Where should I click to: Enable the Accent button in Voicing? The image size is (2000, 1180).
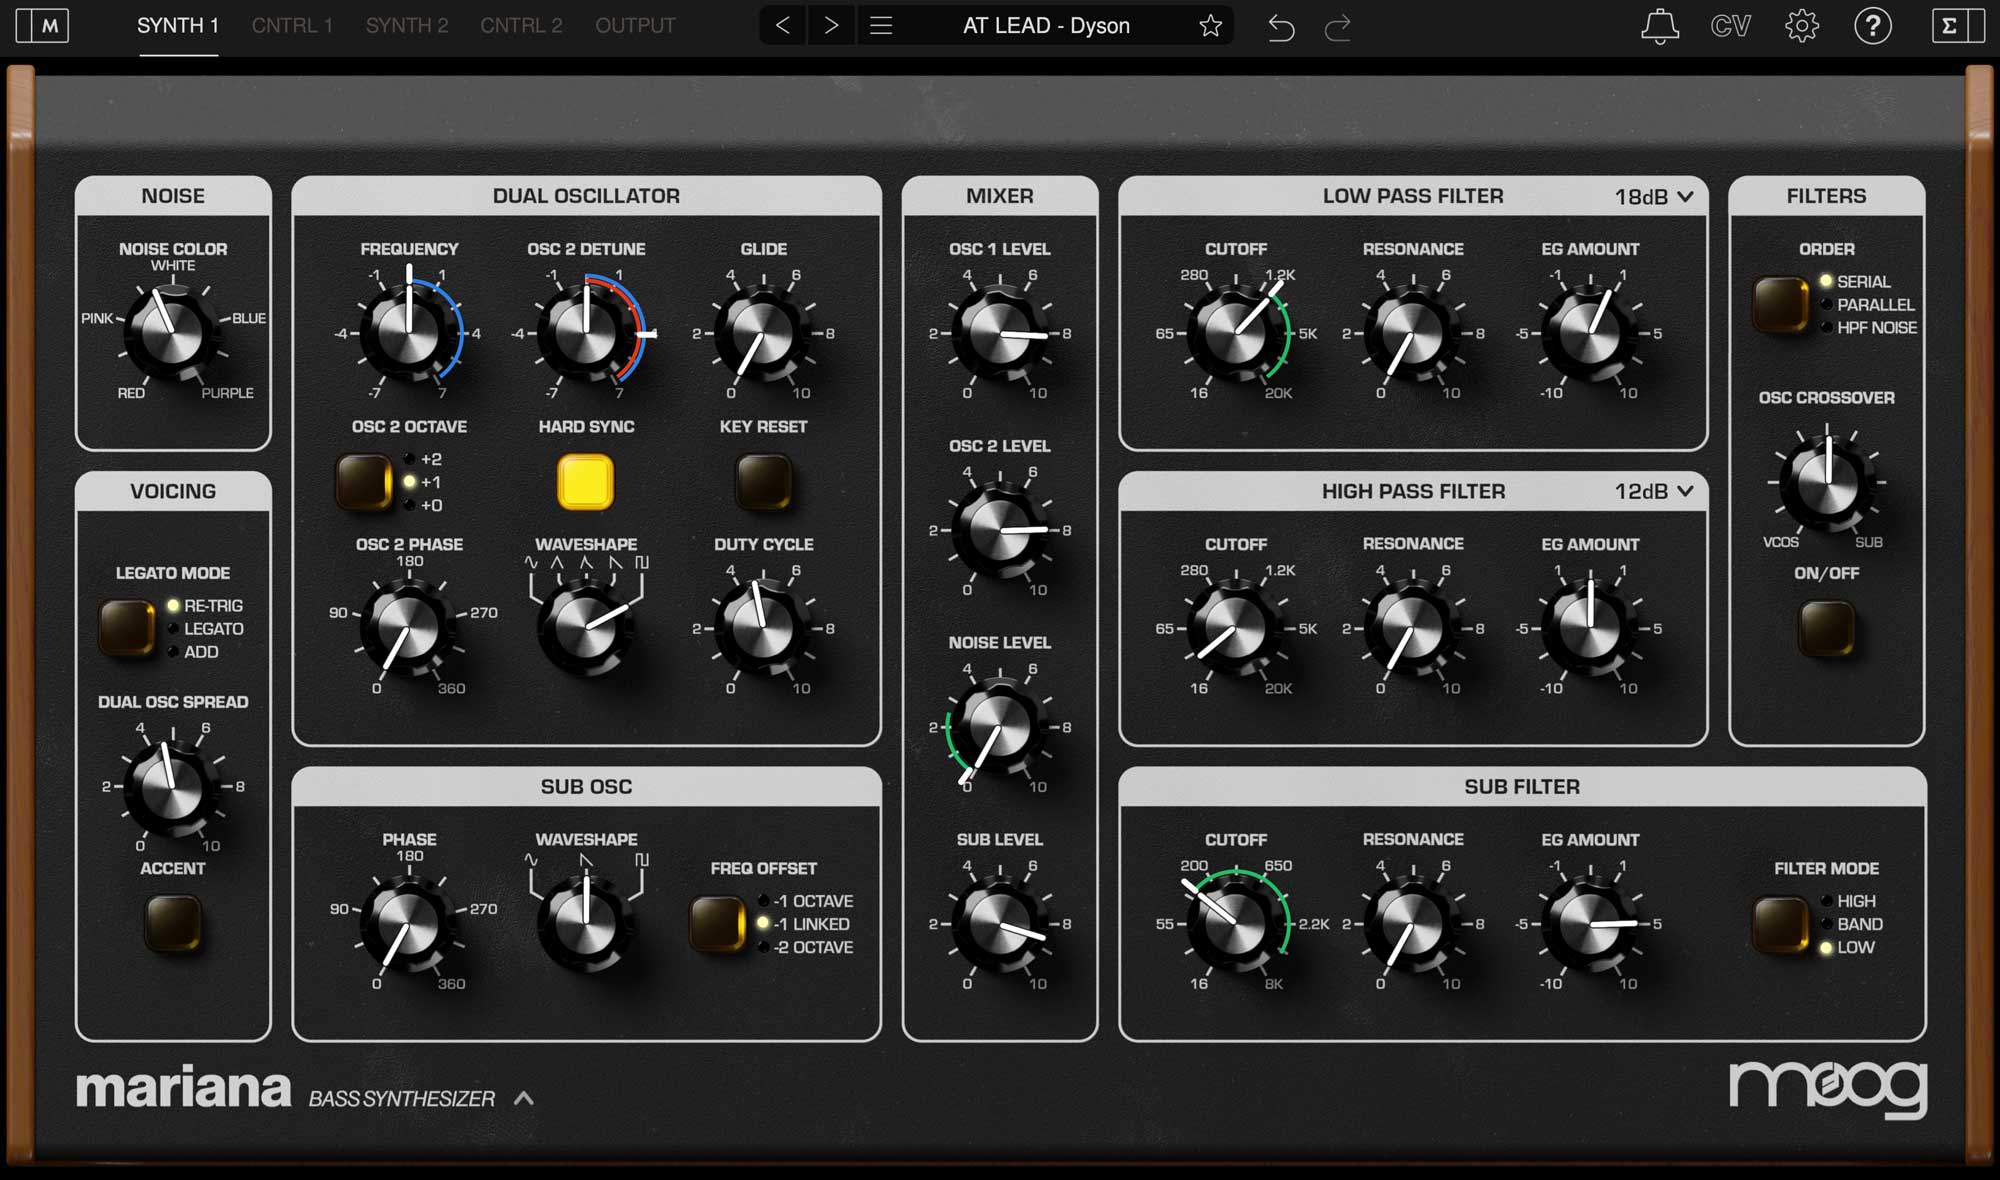point(173,922)
